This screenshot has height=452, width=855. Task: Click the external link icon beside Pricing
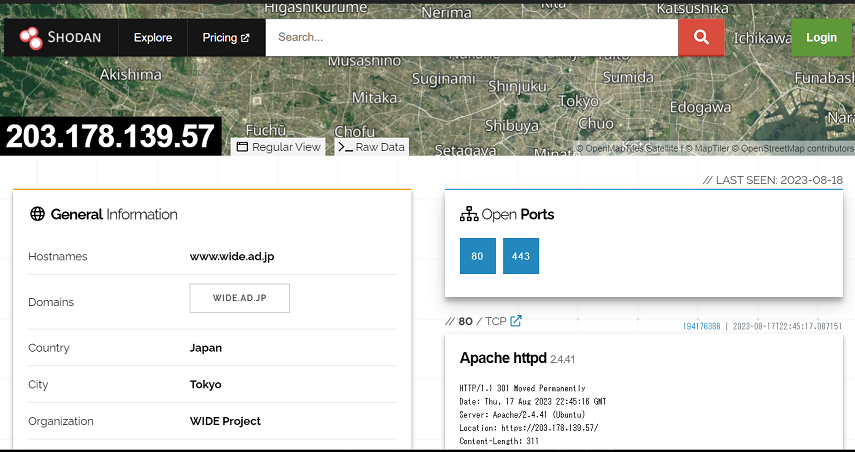click(x=246, y=38)
